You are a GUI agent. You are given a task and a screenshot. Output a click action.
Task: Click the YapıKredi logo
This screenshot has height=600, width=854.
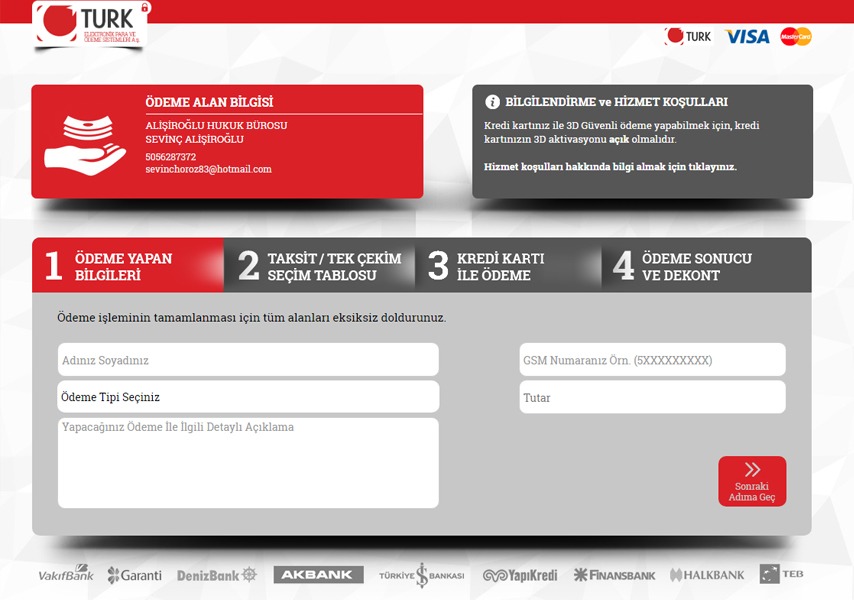pyautogui.click(x=520, y=575)
